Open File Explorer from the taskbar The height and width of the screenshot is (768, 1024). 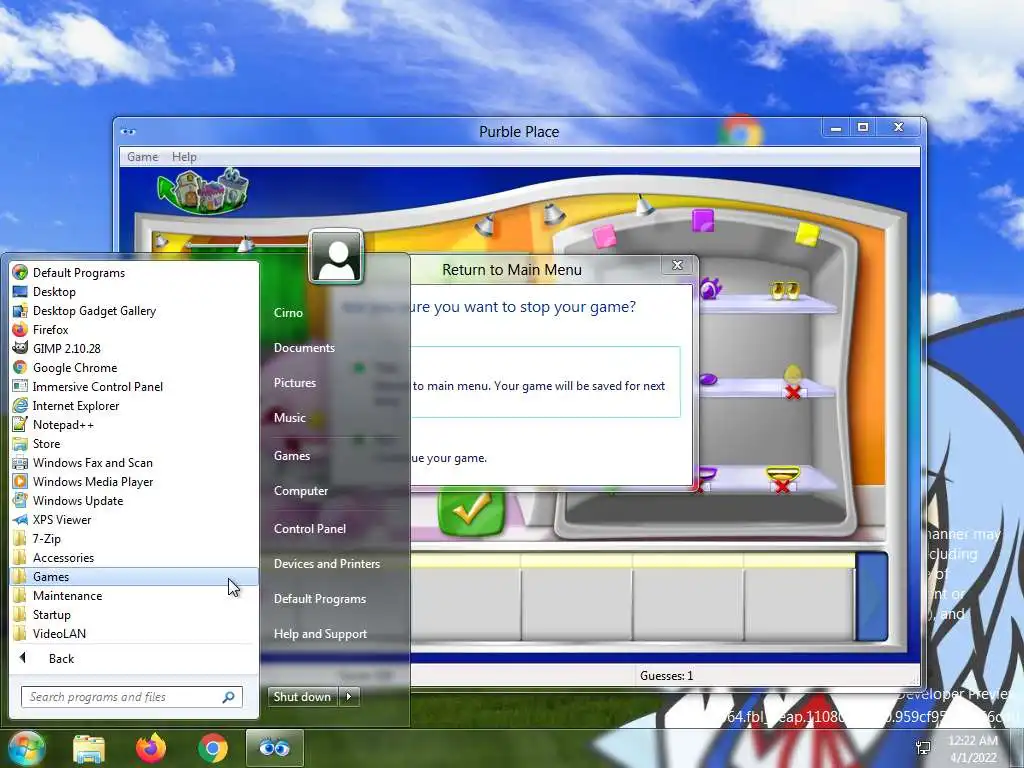coord(89,748)
